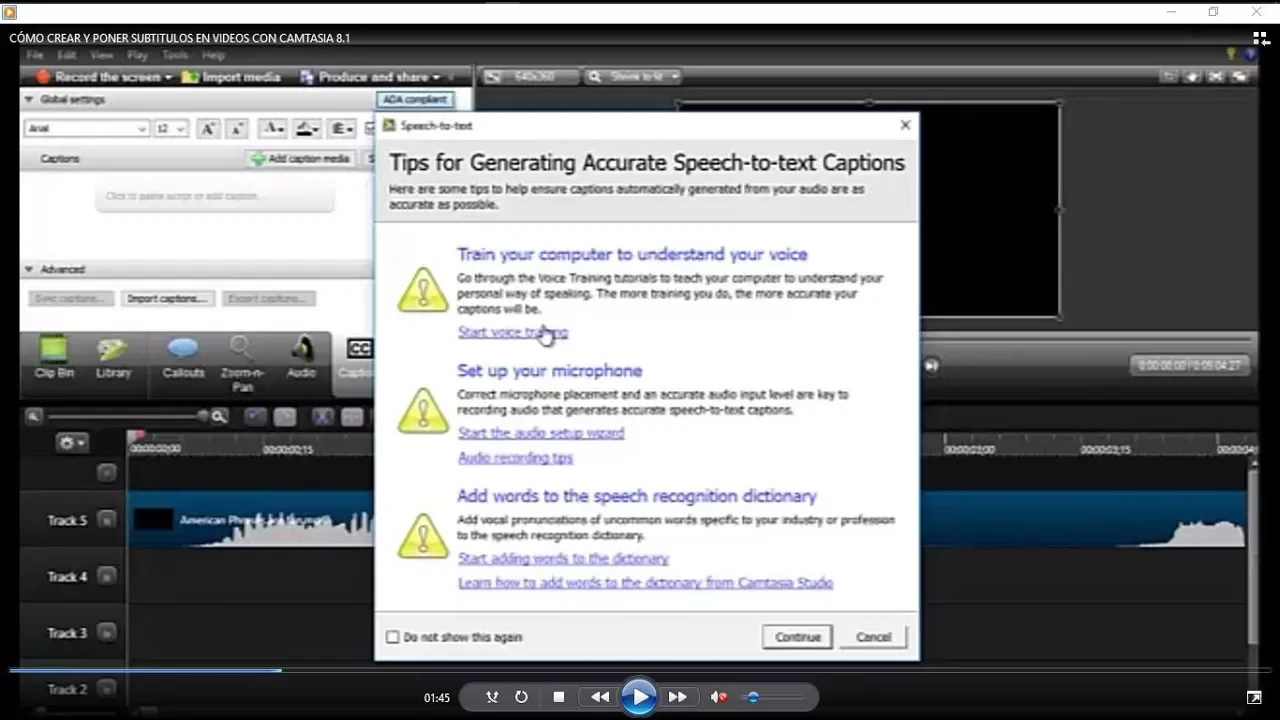Open the Library tab

[x=113, y=358]
